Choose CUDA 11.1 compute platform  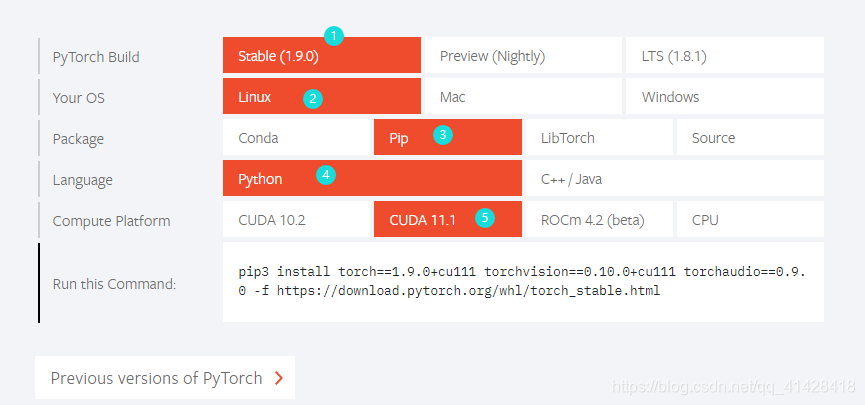coord(447,219)
